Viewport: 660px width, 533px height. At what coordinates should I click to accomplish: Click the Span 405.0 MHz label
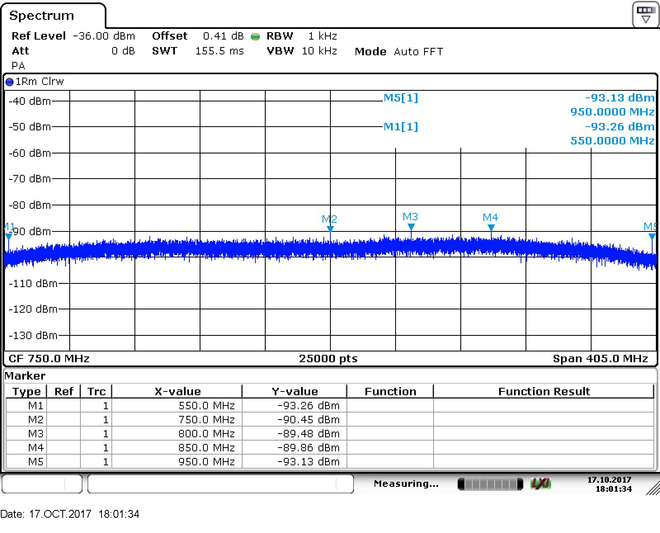click(600, 359)
